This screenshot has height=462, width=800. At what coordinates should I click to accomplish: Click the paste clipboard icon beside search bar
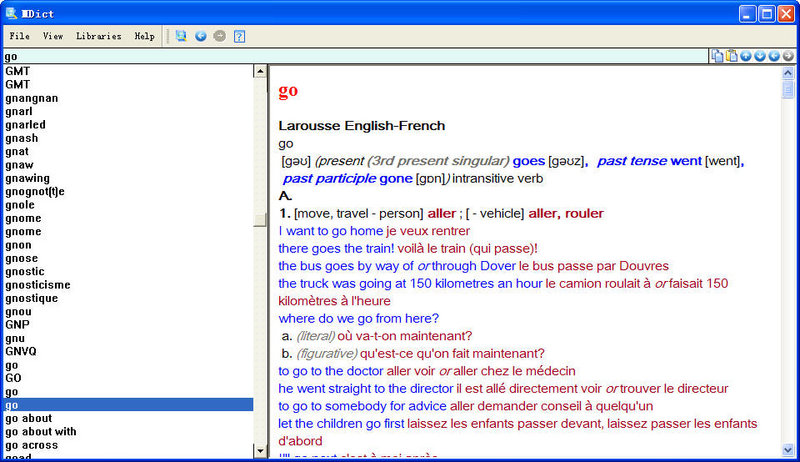(731, 56)
